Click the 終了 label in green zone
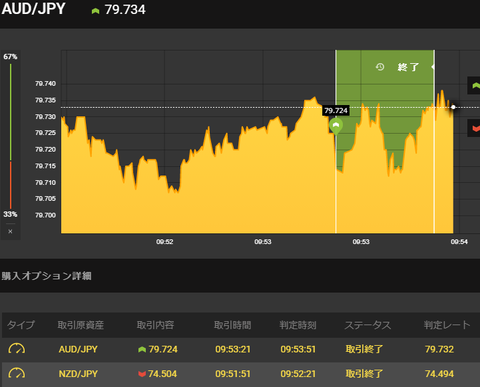The image size is (480, 387). (408, 67)
